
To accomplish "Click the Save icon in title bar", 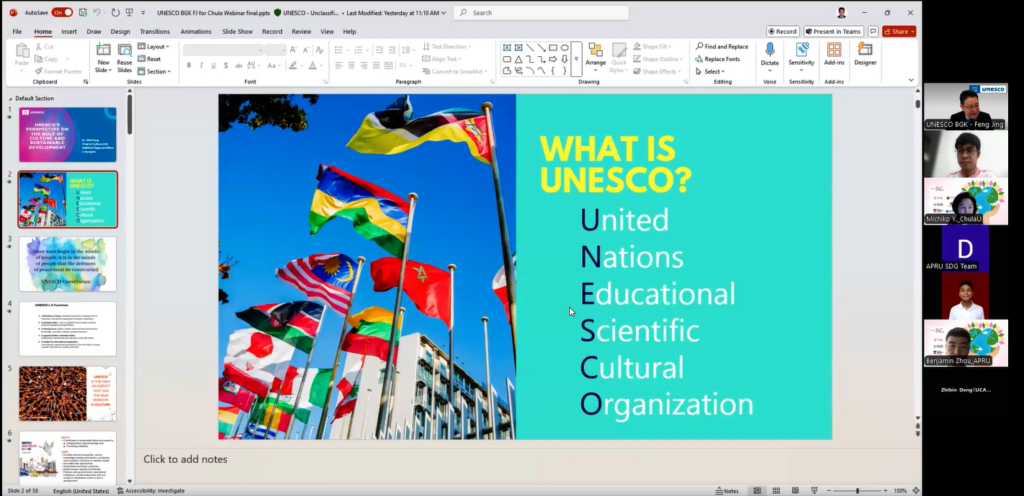I will [x=83, y=12].
